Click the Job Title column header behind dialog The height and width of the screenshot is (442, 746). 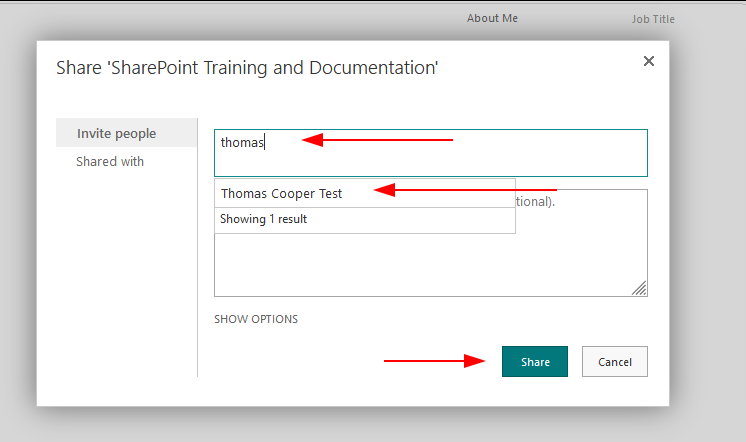(x=653, y=19)
